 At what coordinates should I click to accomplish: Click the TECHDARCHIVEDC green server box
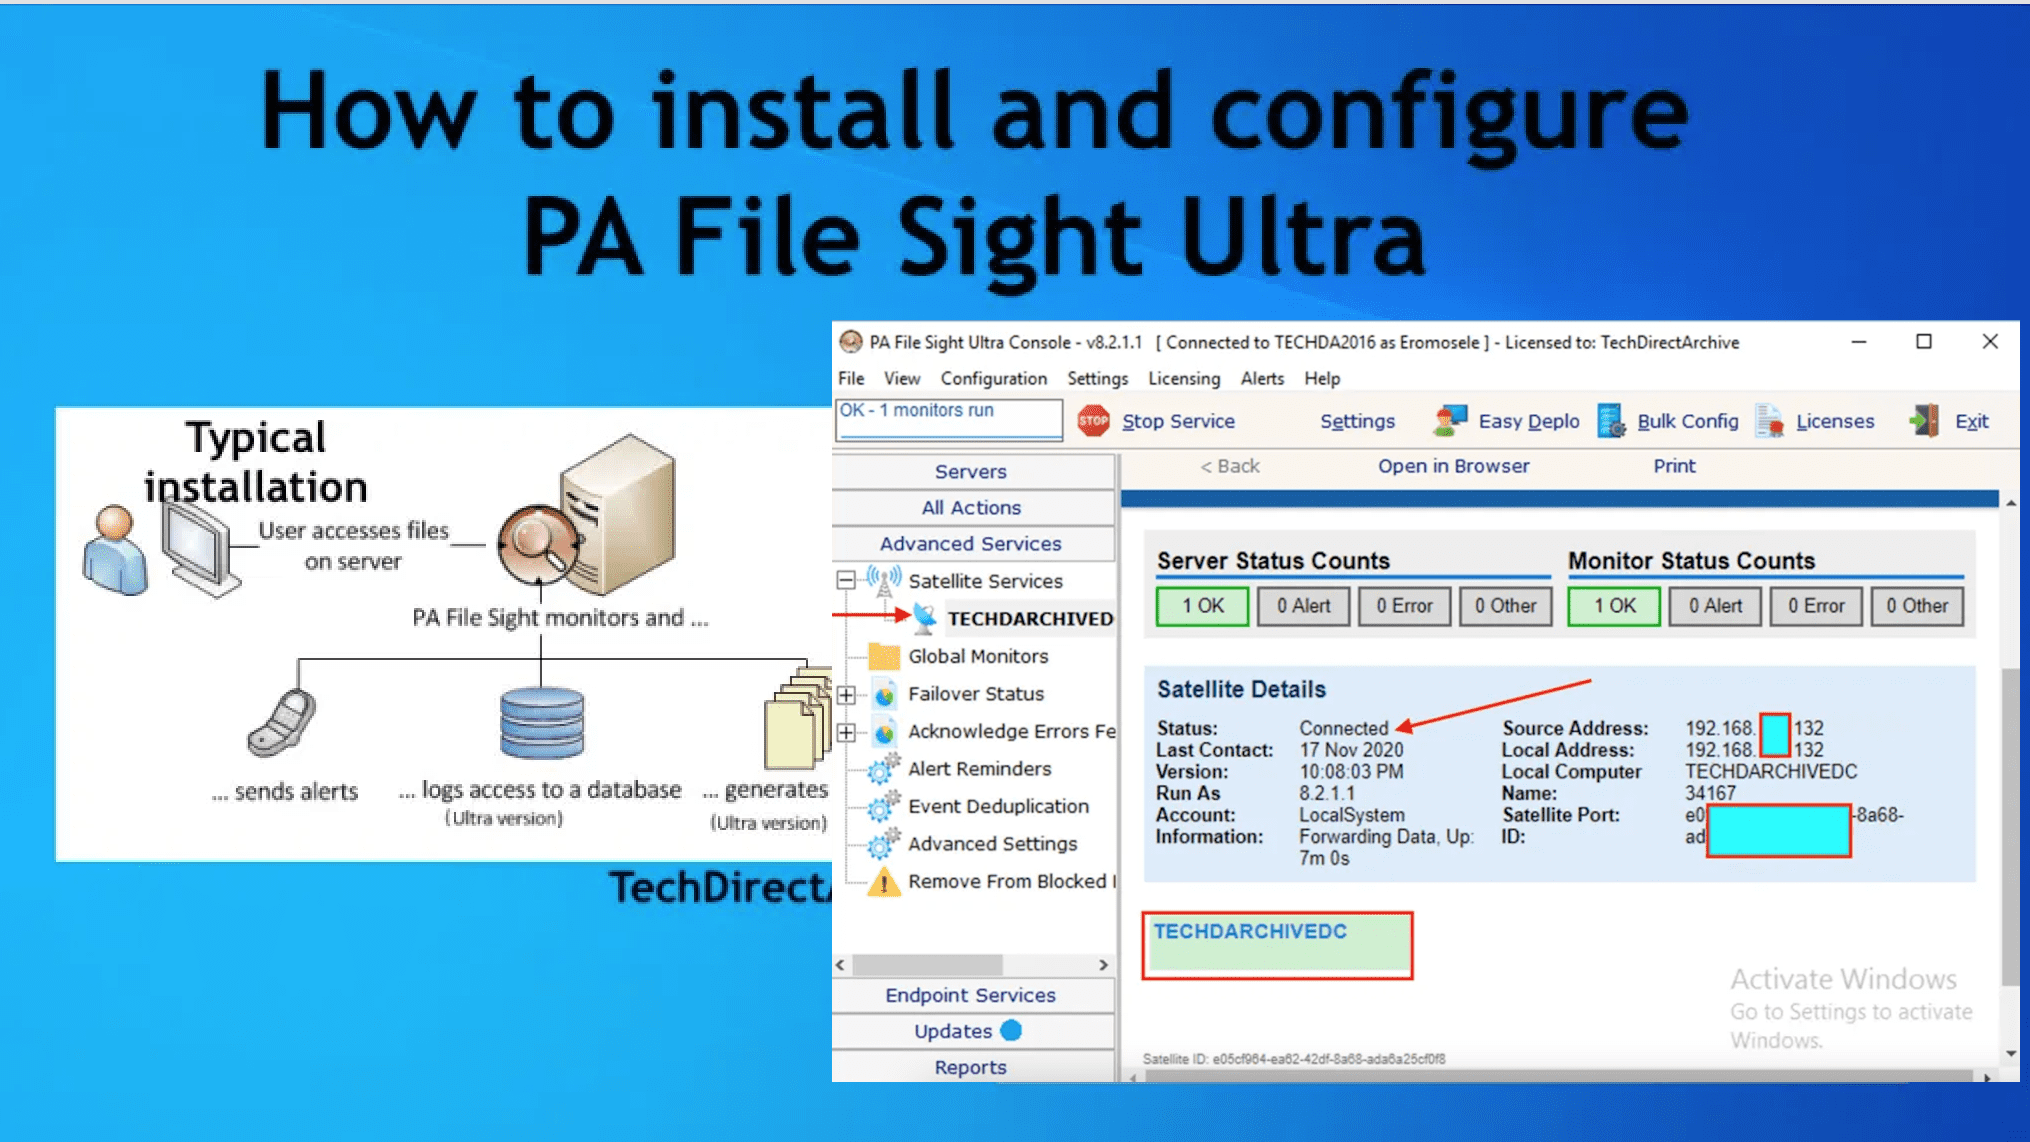[1277, 945]
